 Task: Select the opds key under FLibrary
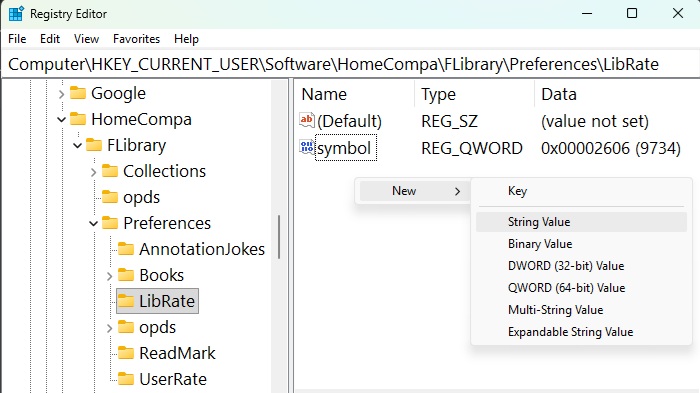[x=141, y=197]
